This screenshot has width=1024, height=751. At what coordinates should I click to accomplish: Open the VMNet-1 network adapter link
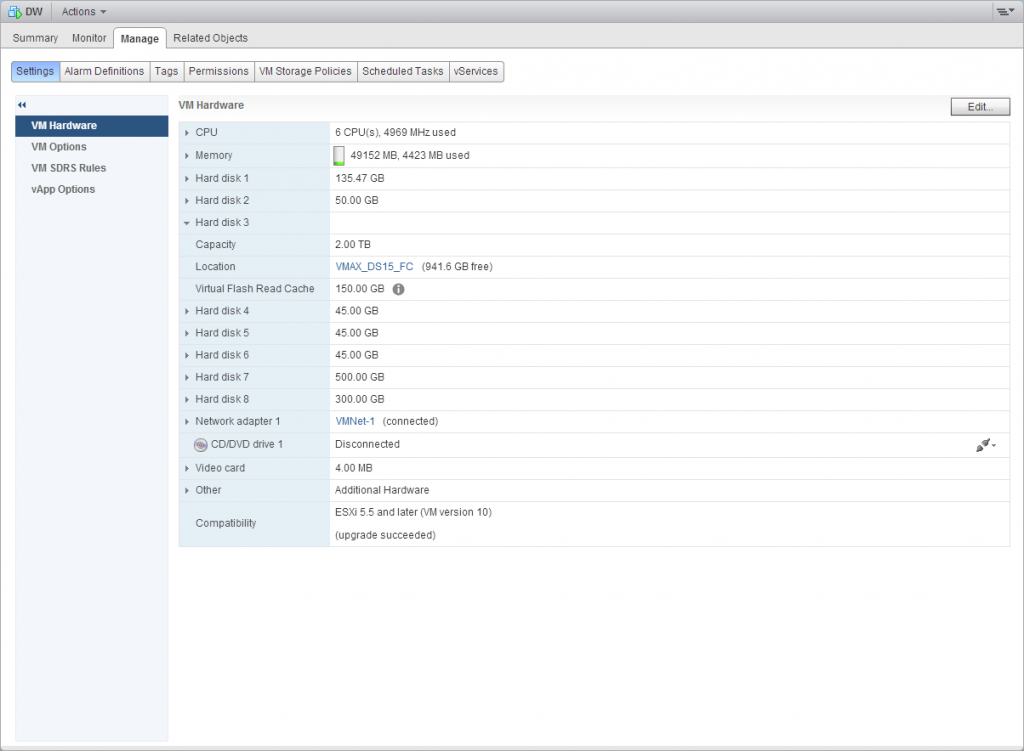pos(355,421)
